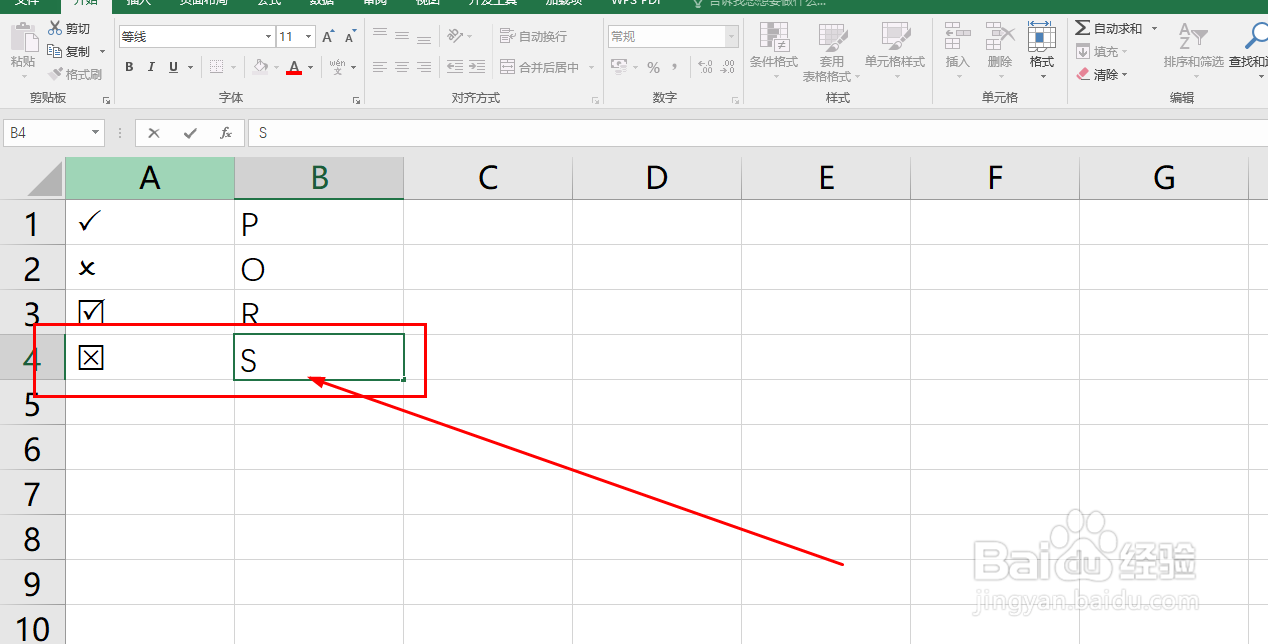1268x644 pixels.
Task: Apply the red font color button
Action: tap(294, 67)
